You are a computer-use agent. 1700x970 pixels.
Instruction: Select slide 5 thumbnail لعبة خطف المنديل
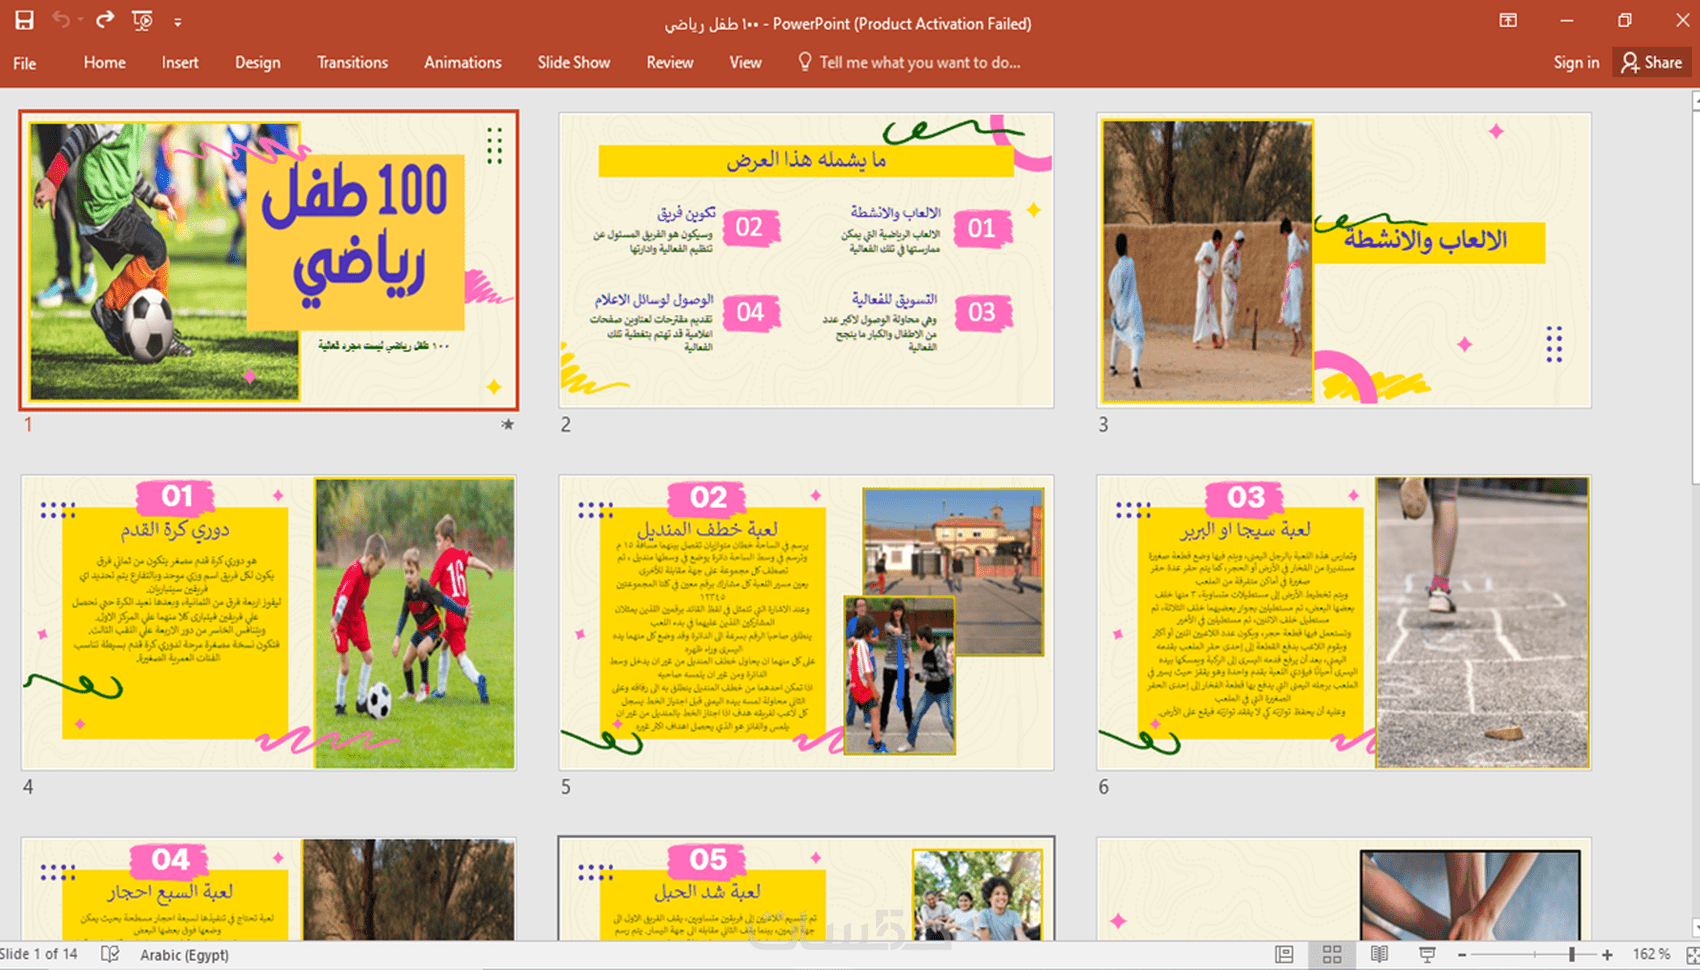click(806, 622)
